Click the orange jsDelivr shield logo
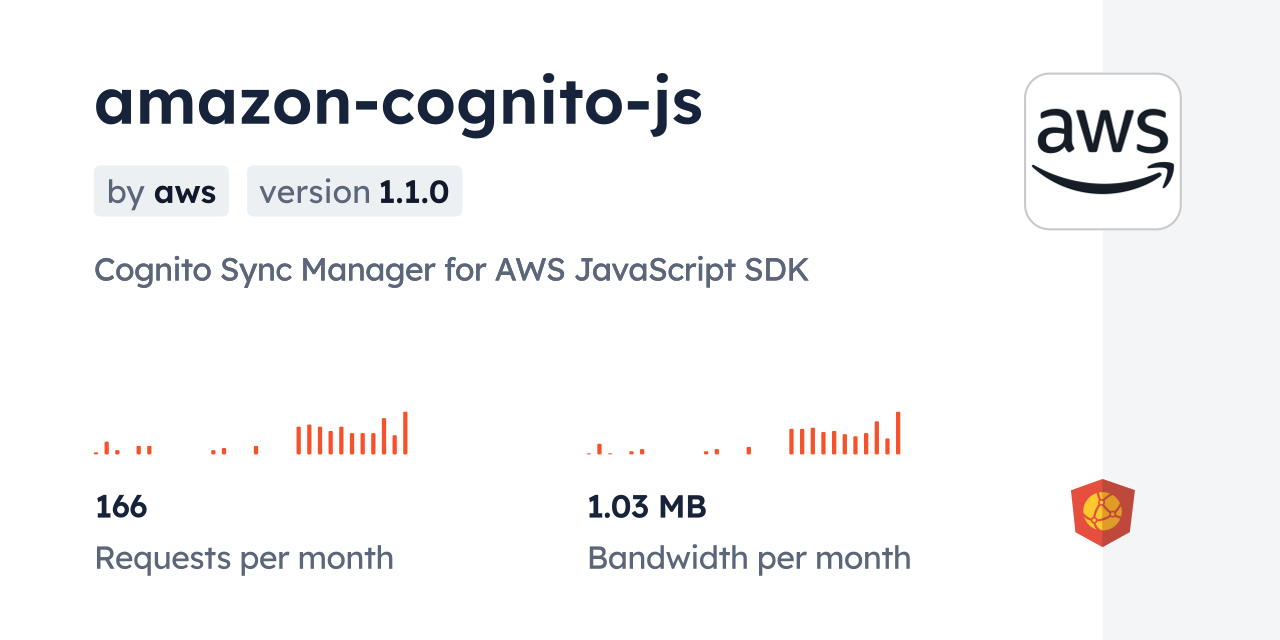 click(1102, 512)
